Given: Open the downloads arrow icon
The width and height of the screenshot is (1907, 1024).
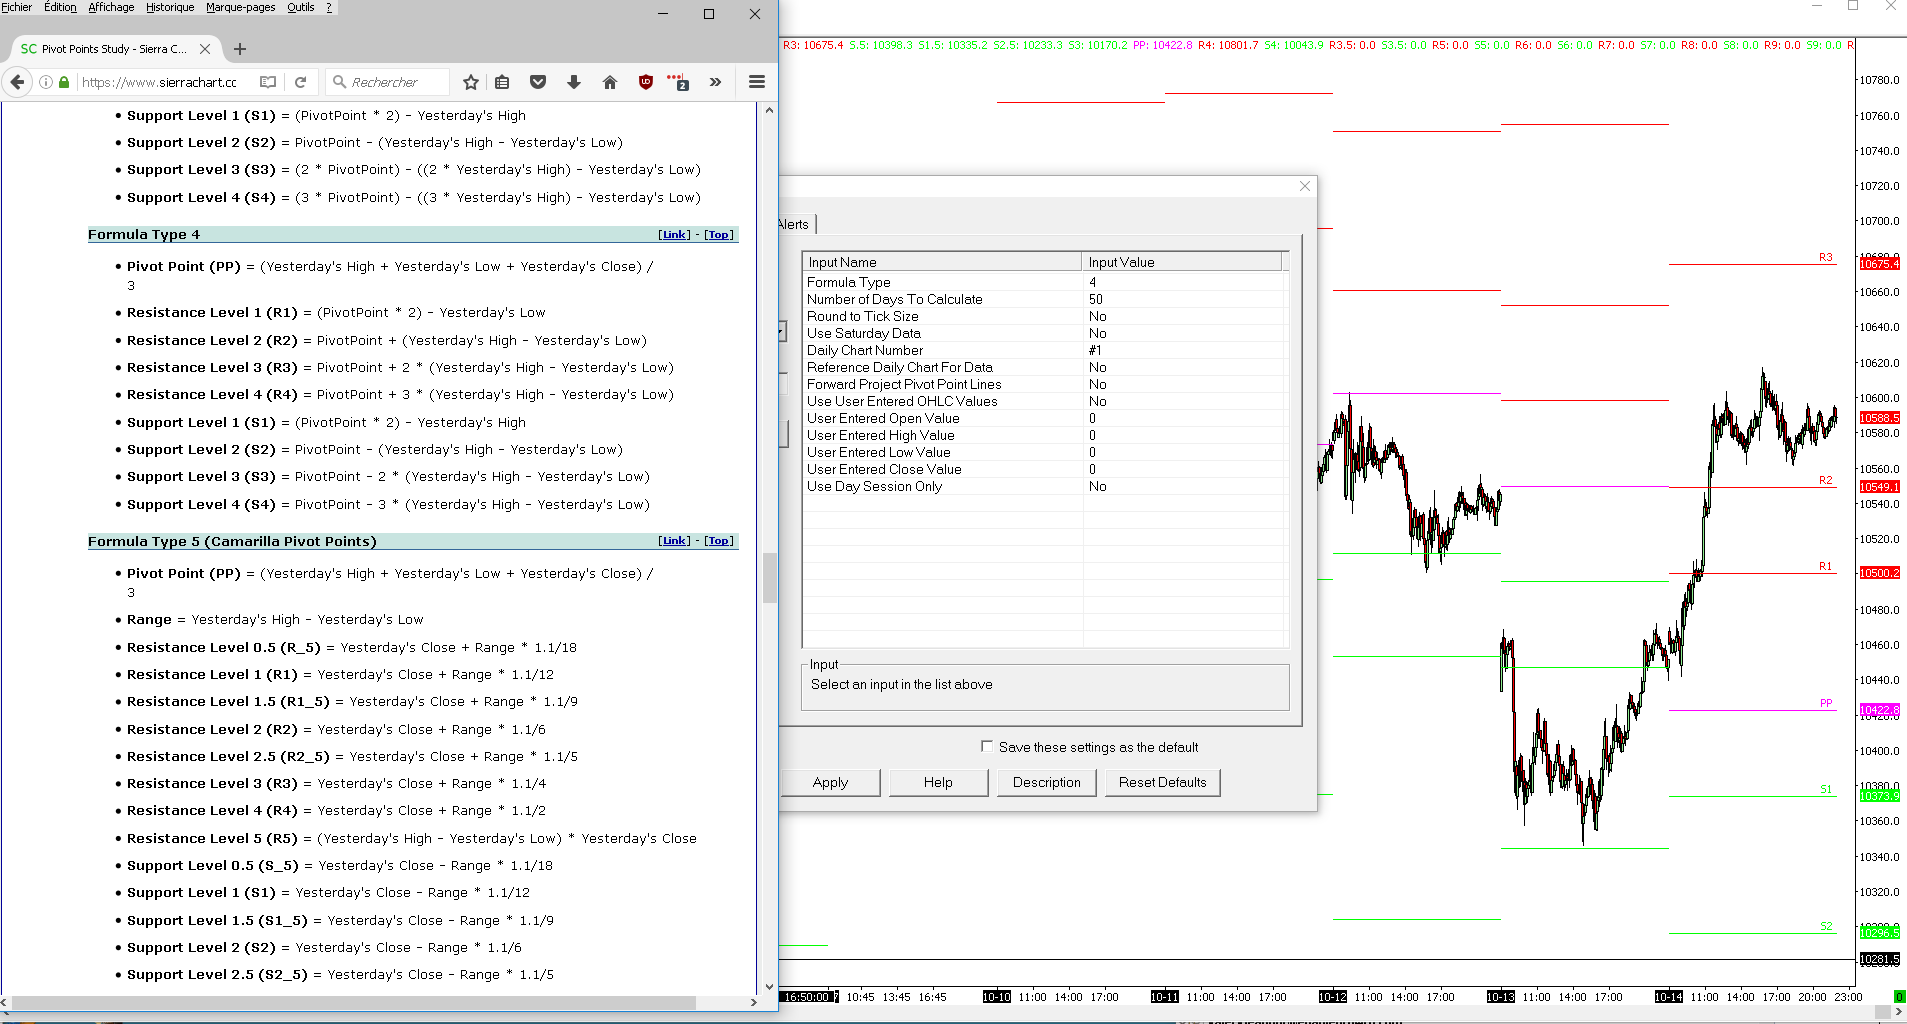Looking at the screenshot, I should (574, 82).
